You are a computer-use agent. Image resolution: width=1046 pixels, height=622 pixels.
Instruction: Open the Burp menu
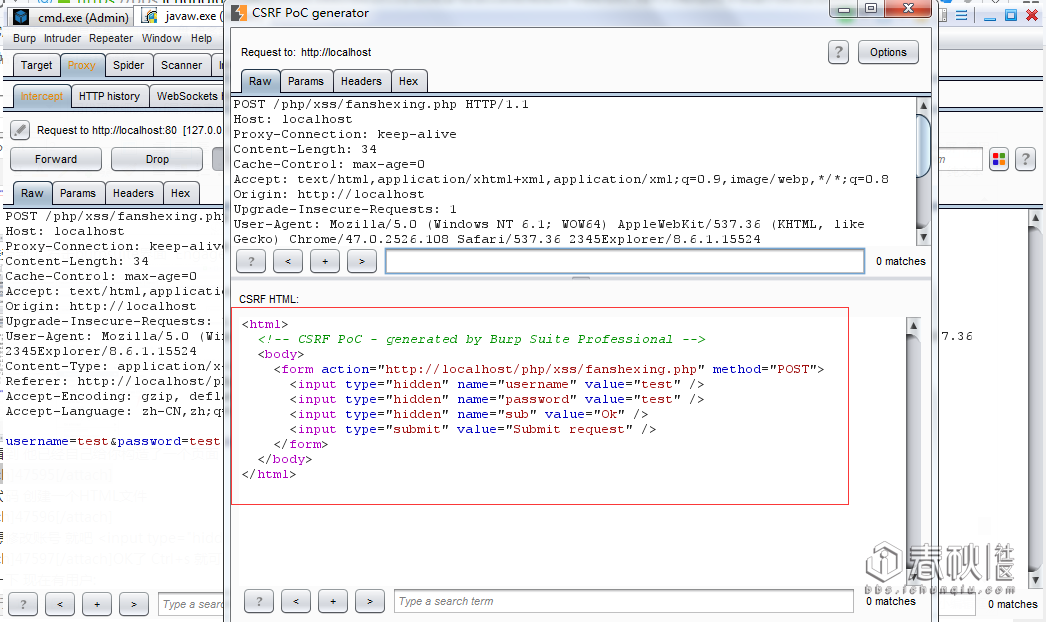coord(24,38)
